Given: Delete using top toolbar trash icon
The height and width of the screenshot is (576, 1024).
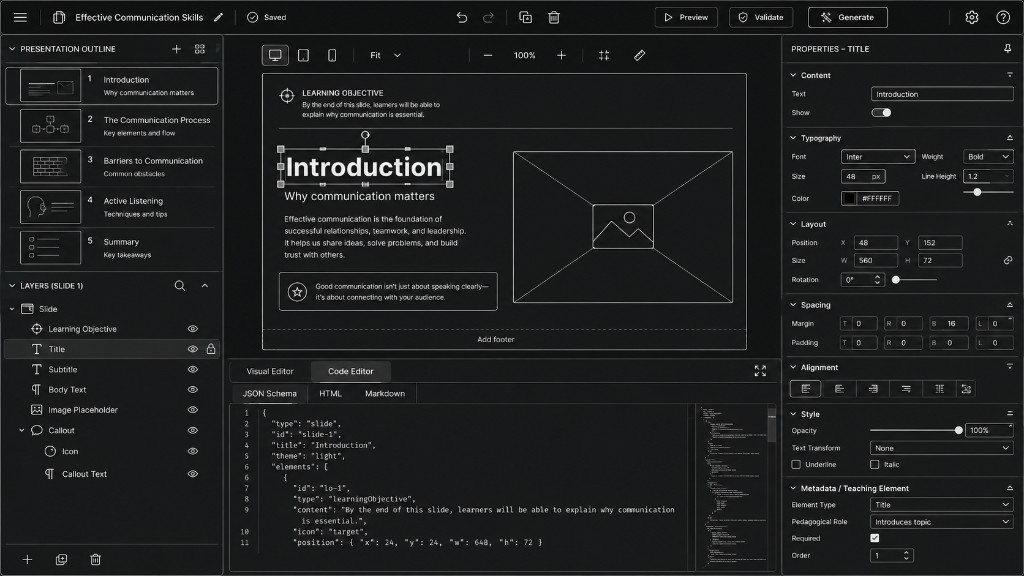Looking at the screenshot, I should 554,18.
